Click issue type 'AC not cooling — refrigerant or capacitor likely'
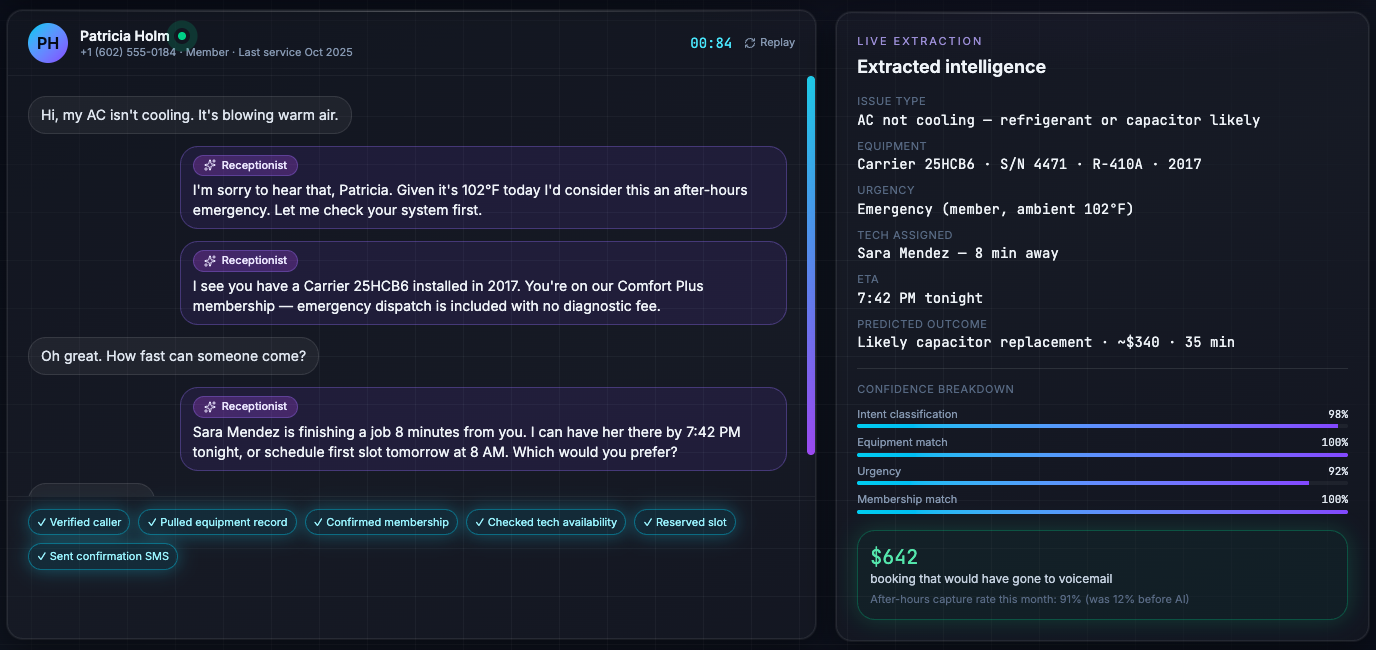This screenshot has height=650, width=1376. tap(1058, 120)
